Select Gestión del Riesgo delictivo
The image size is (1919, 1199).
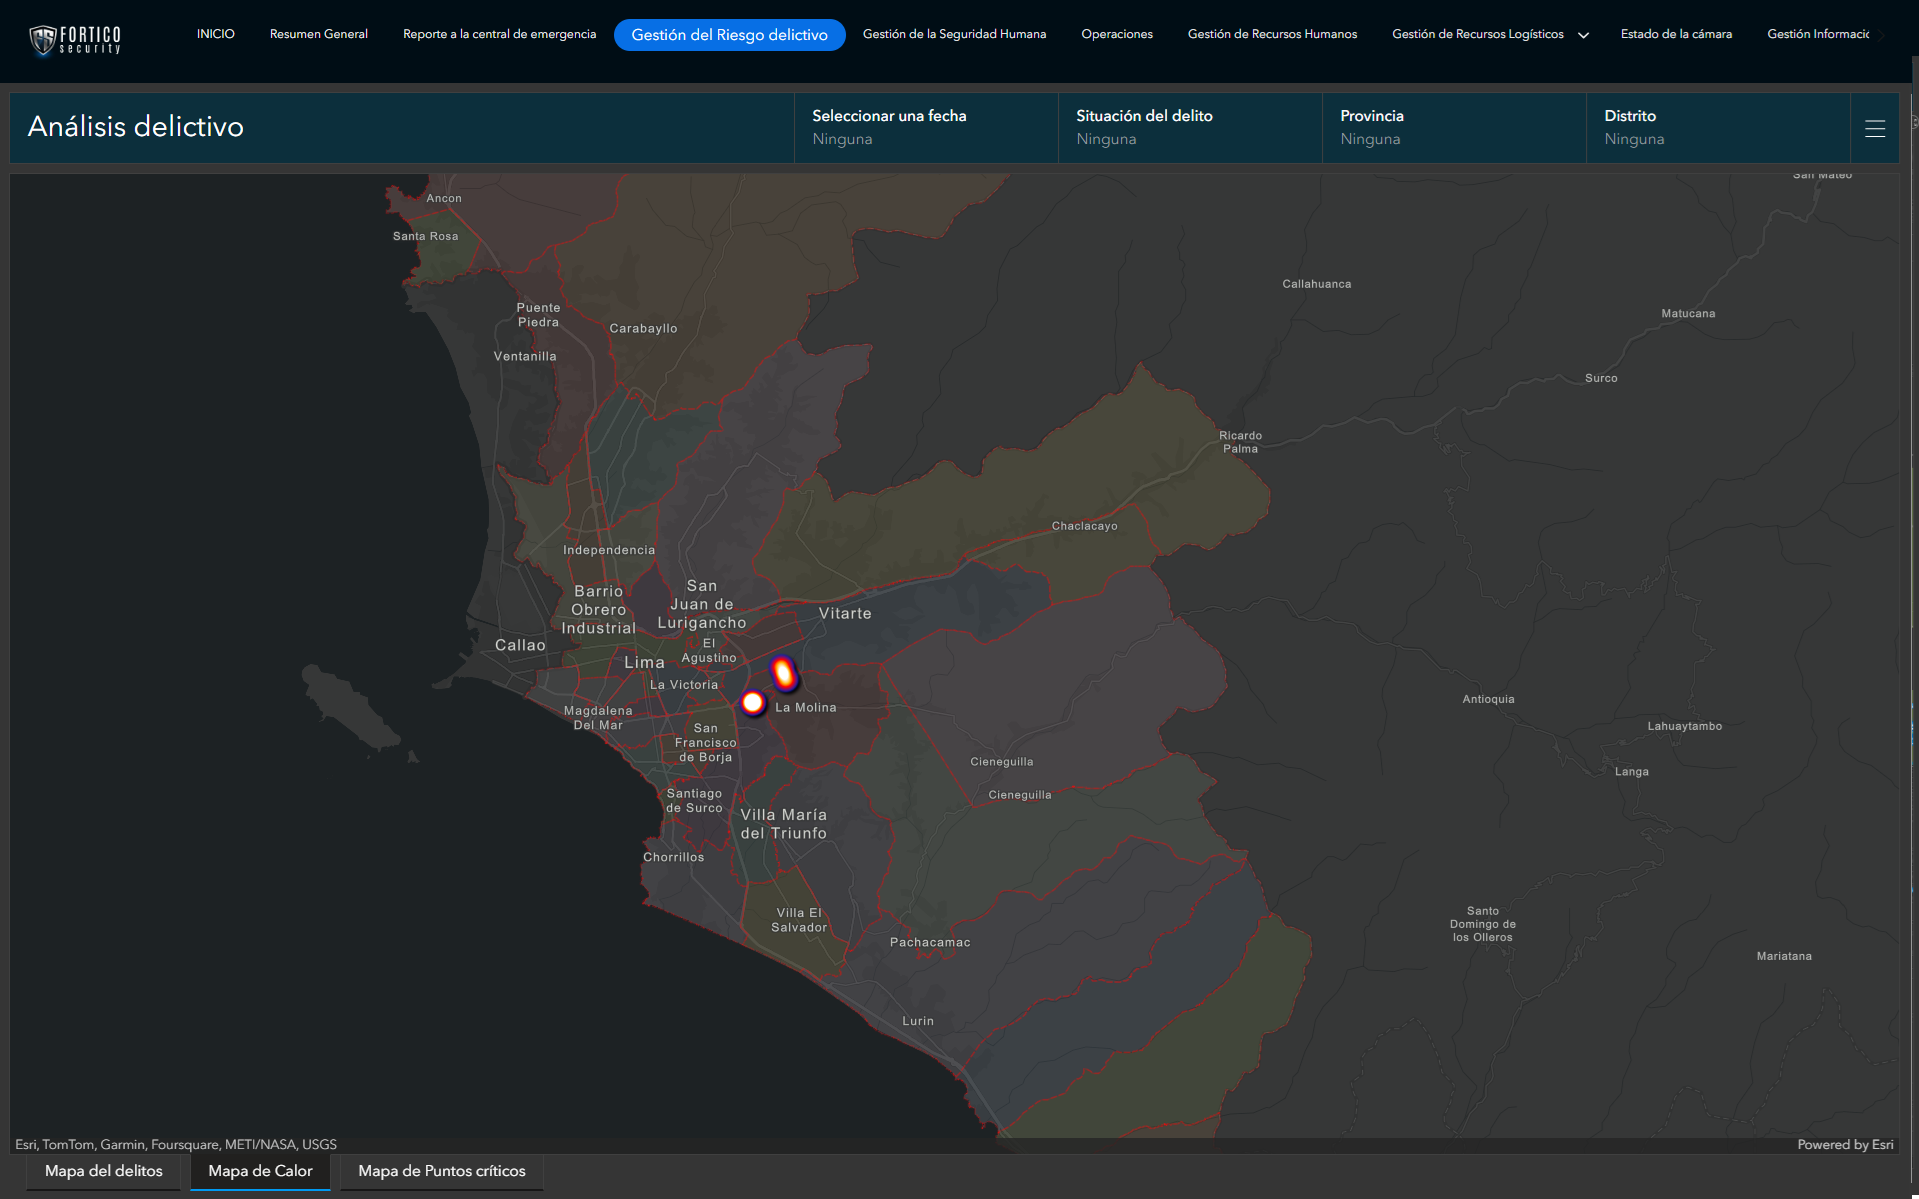(729, 35)
